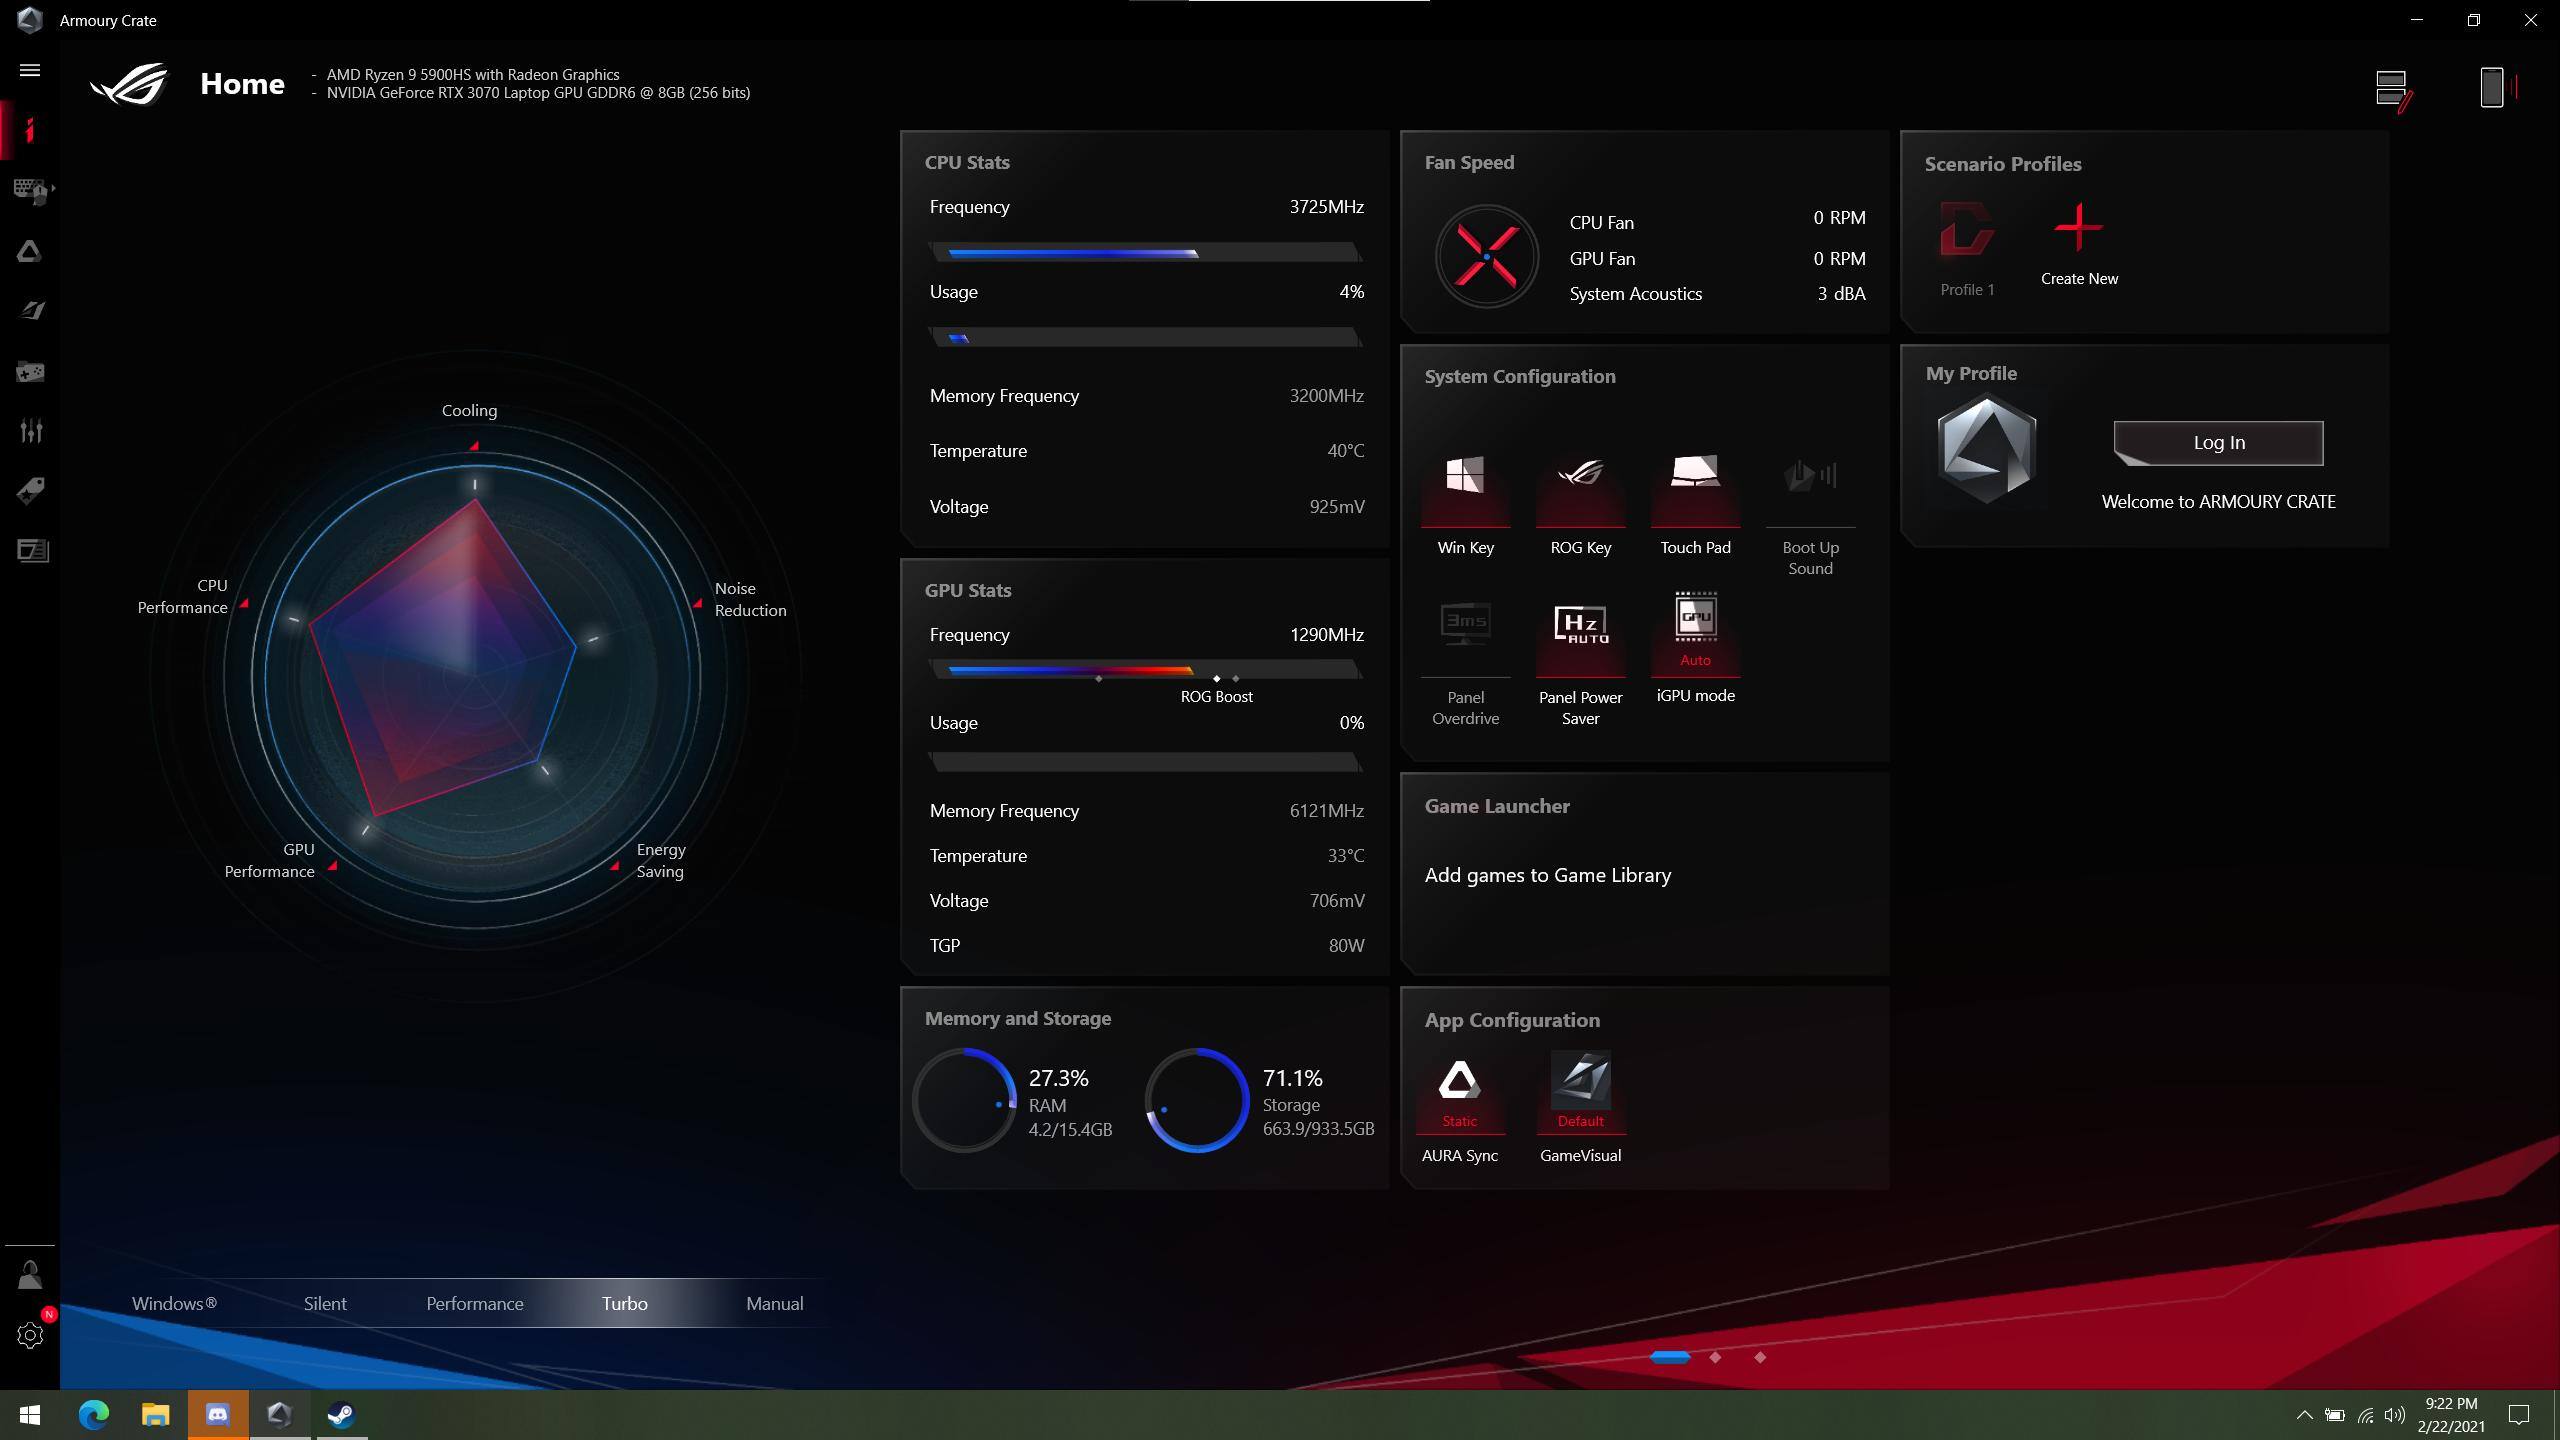2560x1440 pixels.
Task: Open the GameVisual Default configuration
Action: (1580, 1093)
